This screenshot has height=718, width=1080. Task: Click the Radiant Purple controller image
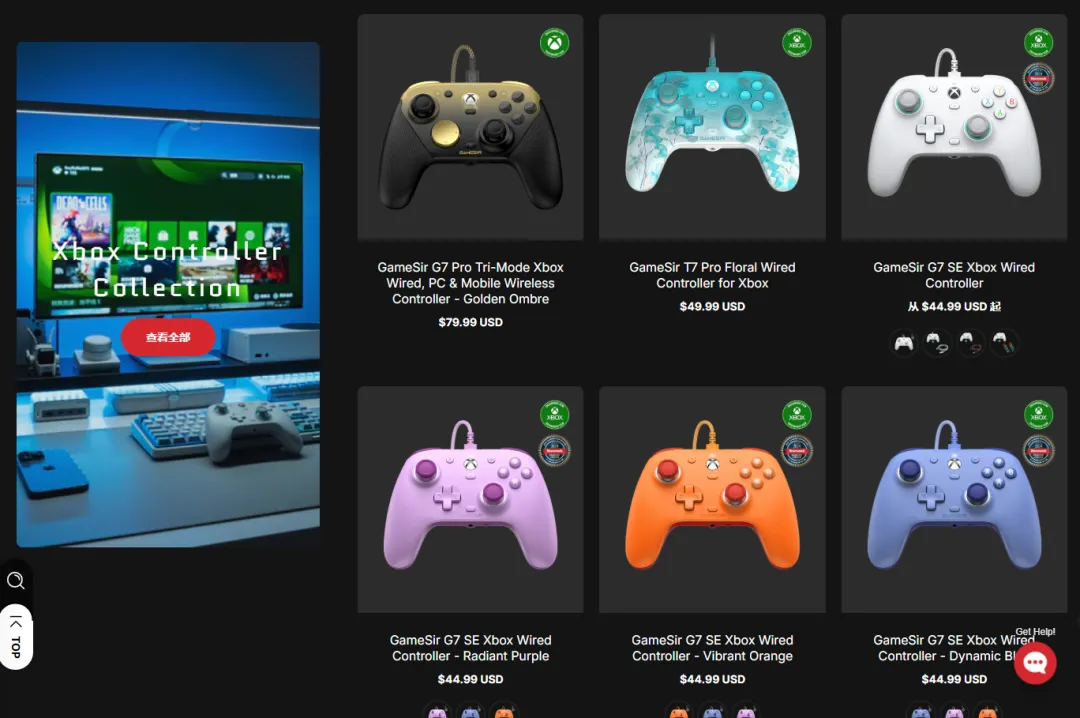coord(470,499)
